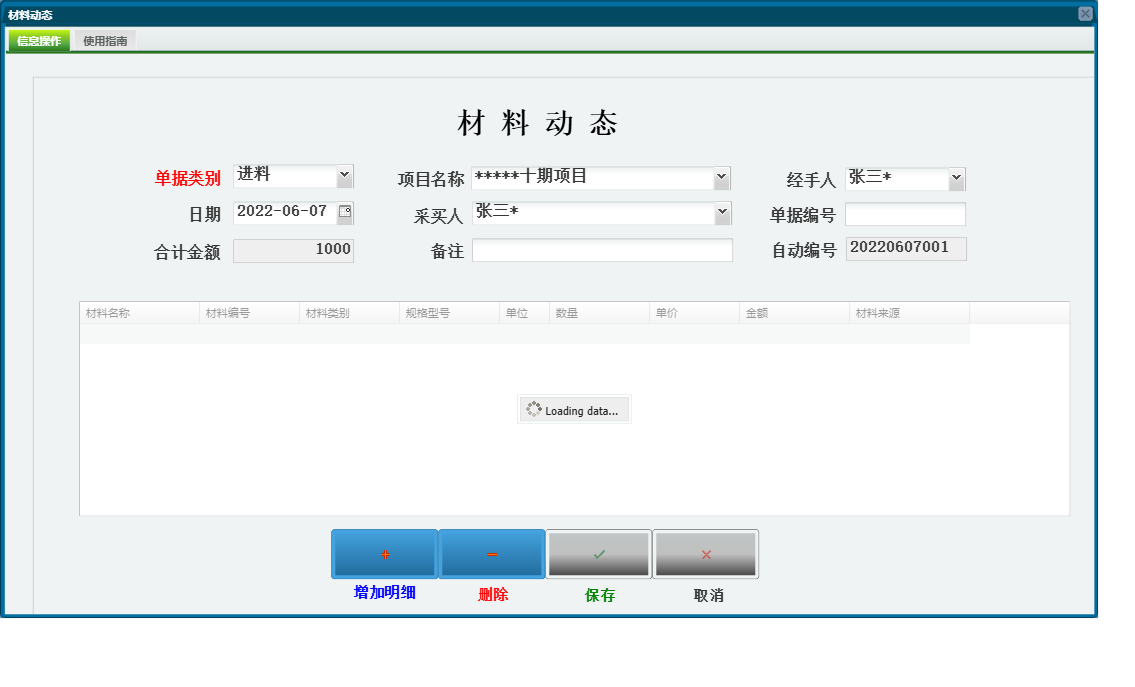Viewport: 1135px width, 687px height.
Task: Click the green checkmark save icon
Action: pyautogui.click(x=598, y=553)
